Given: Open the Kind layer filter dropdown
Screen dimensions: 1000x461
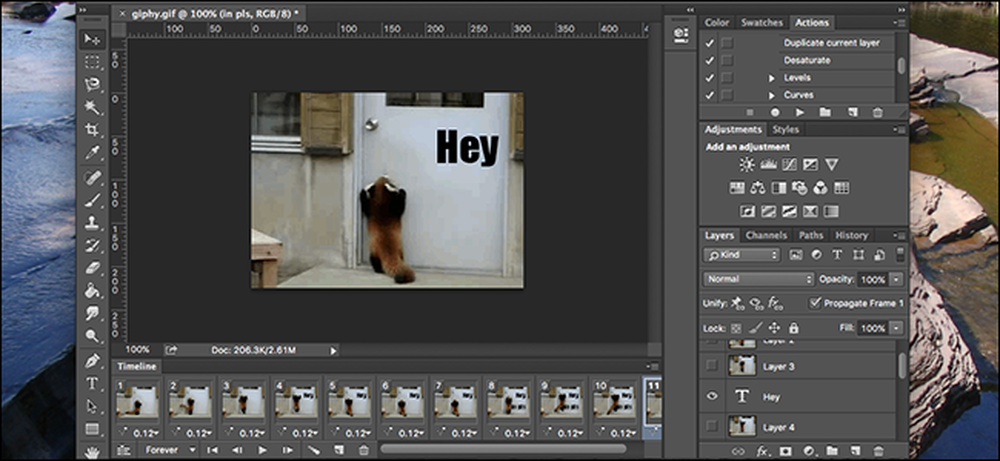Looking at the screenshot, I should click(742, 254).
